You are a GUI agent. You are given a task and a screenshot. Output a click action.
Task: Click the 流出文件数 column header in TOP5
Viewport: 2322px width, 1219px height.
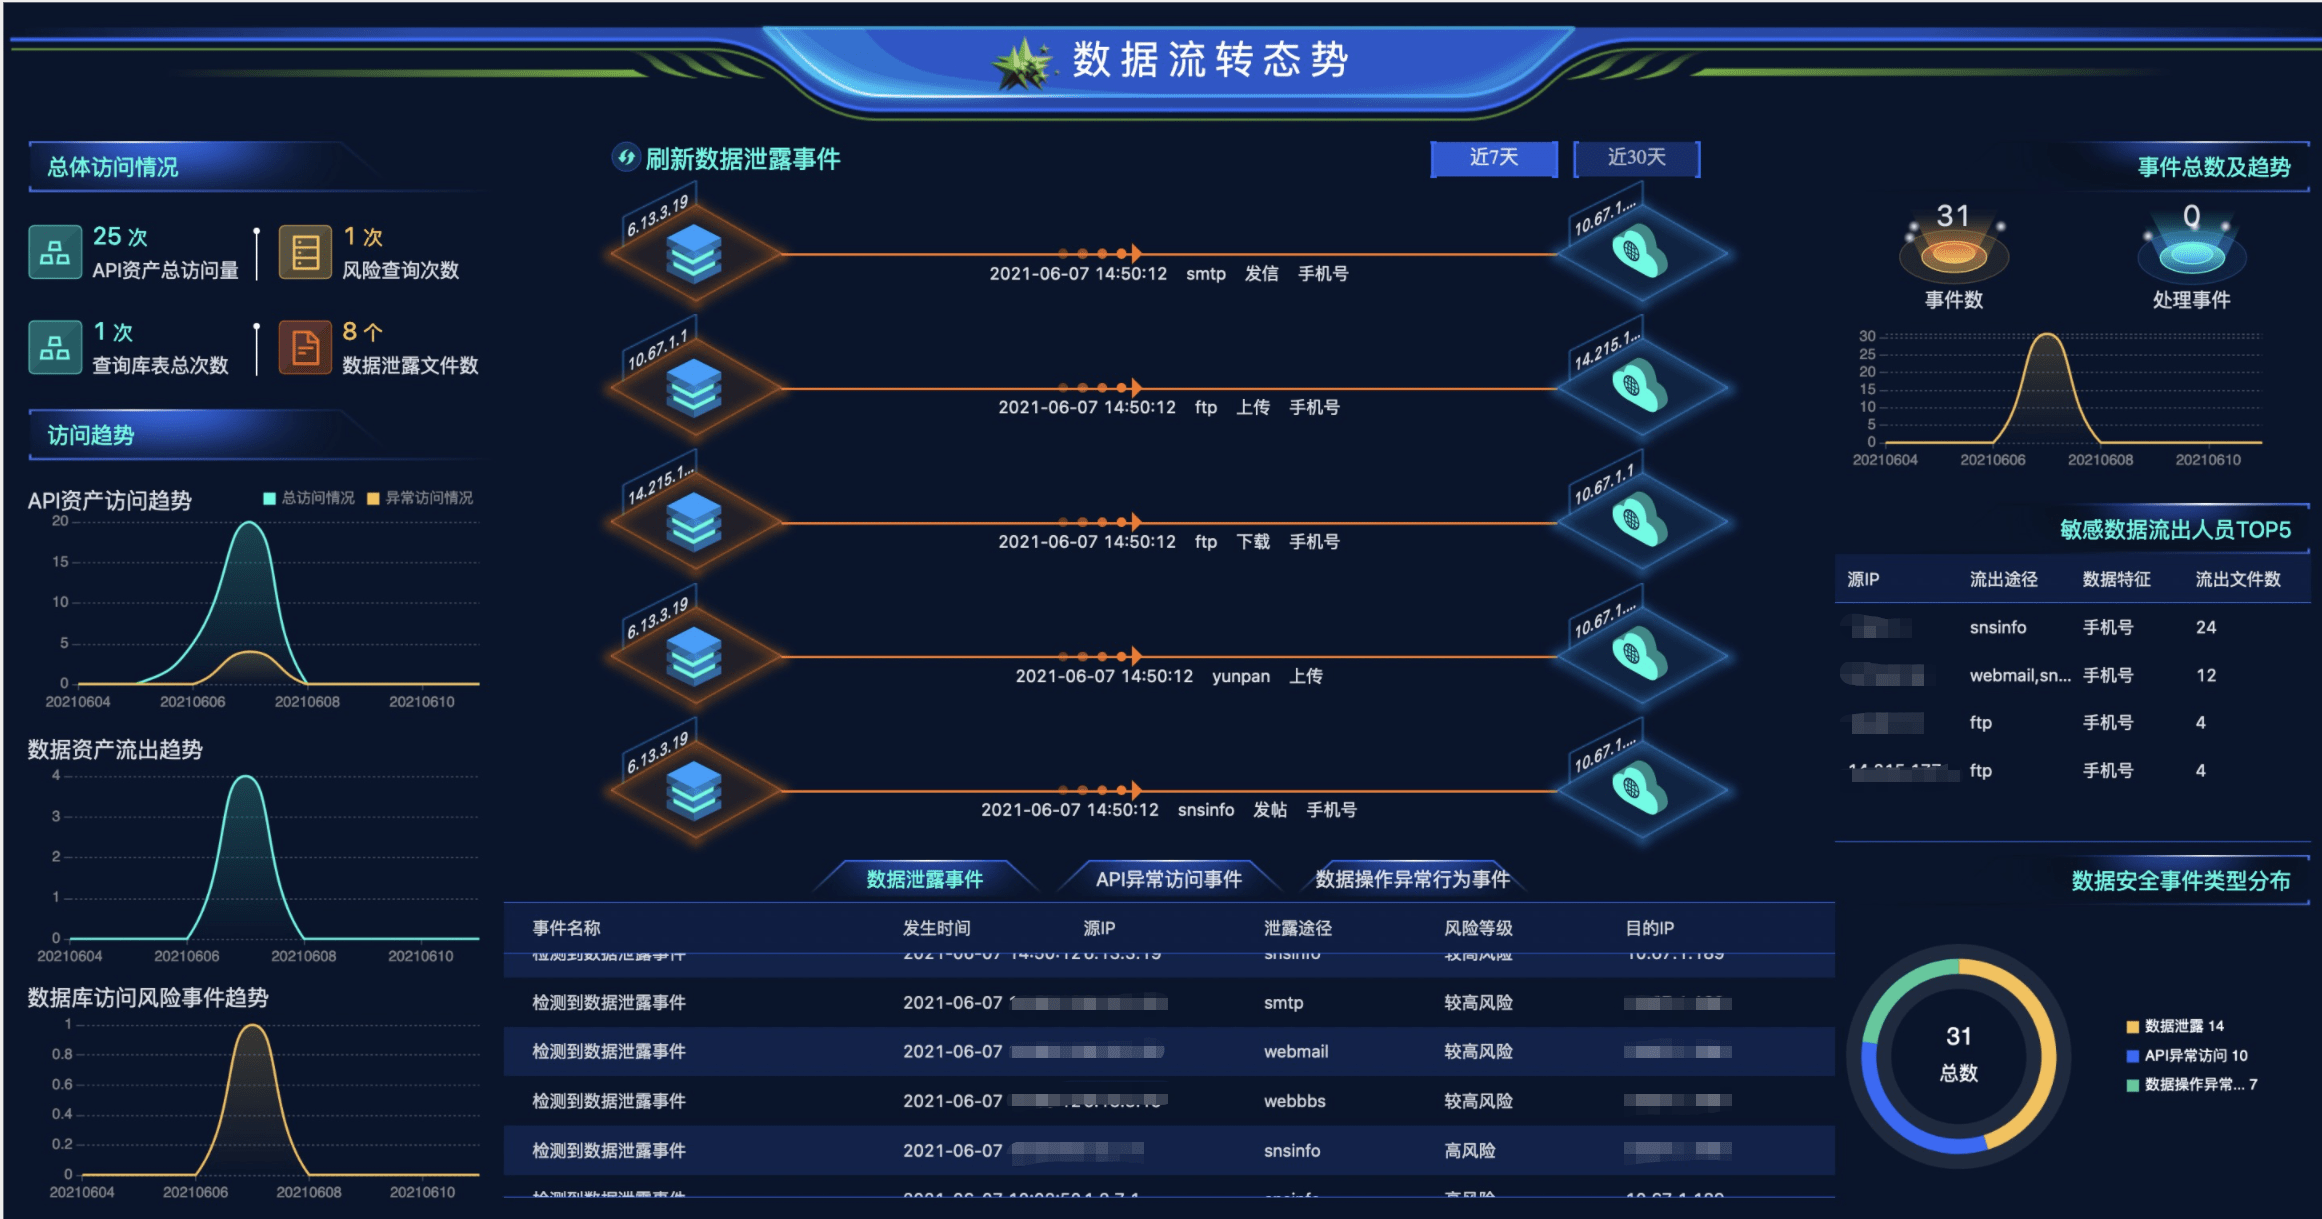click(2238, 579)
